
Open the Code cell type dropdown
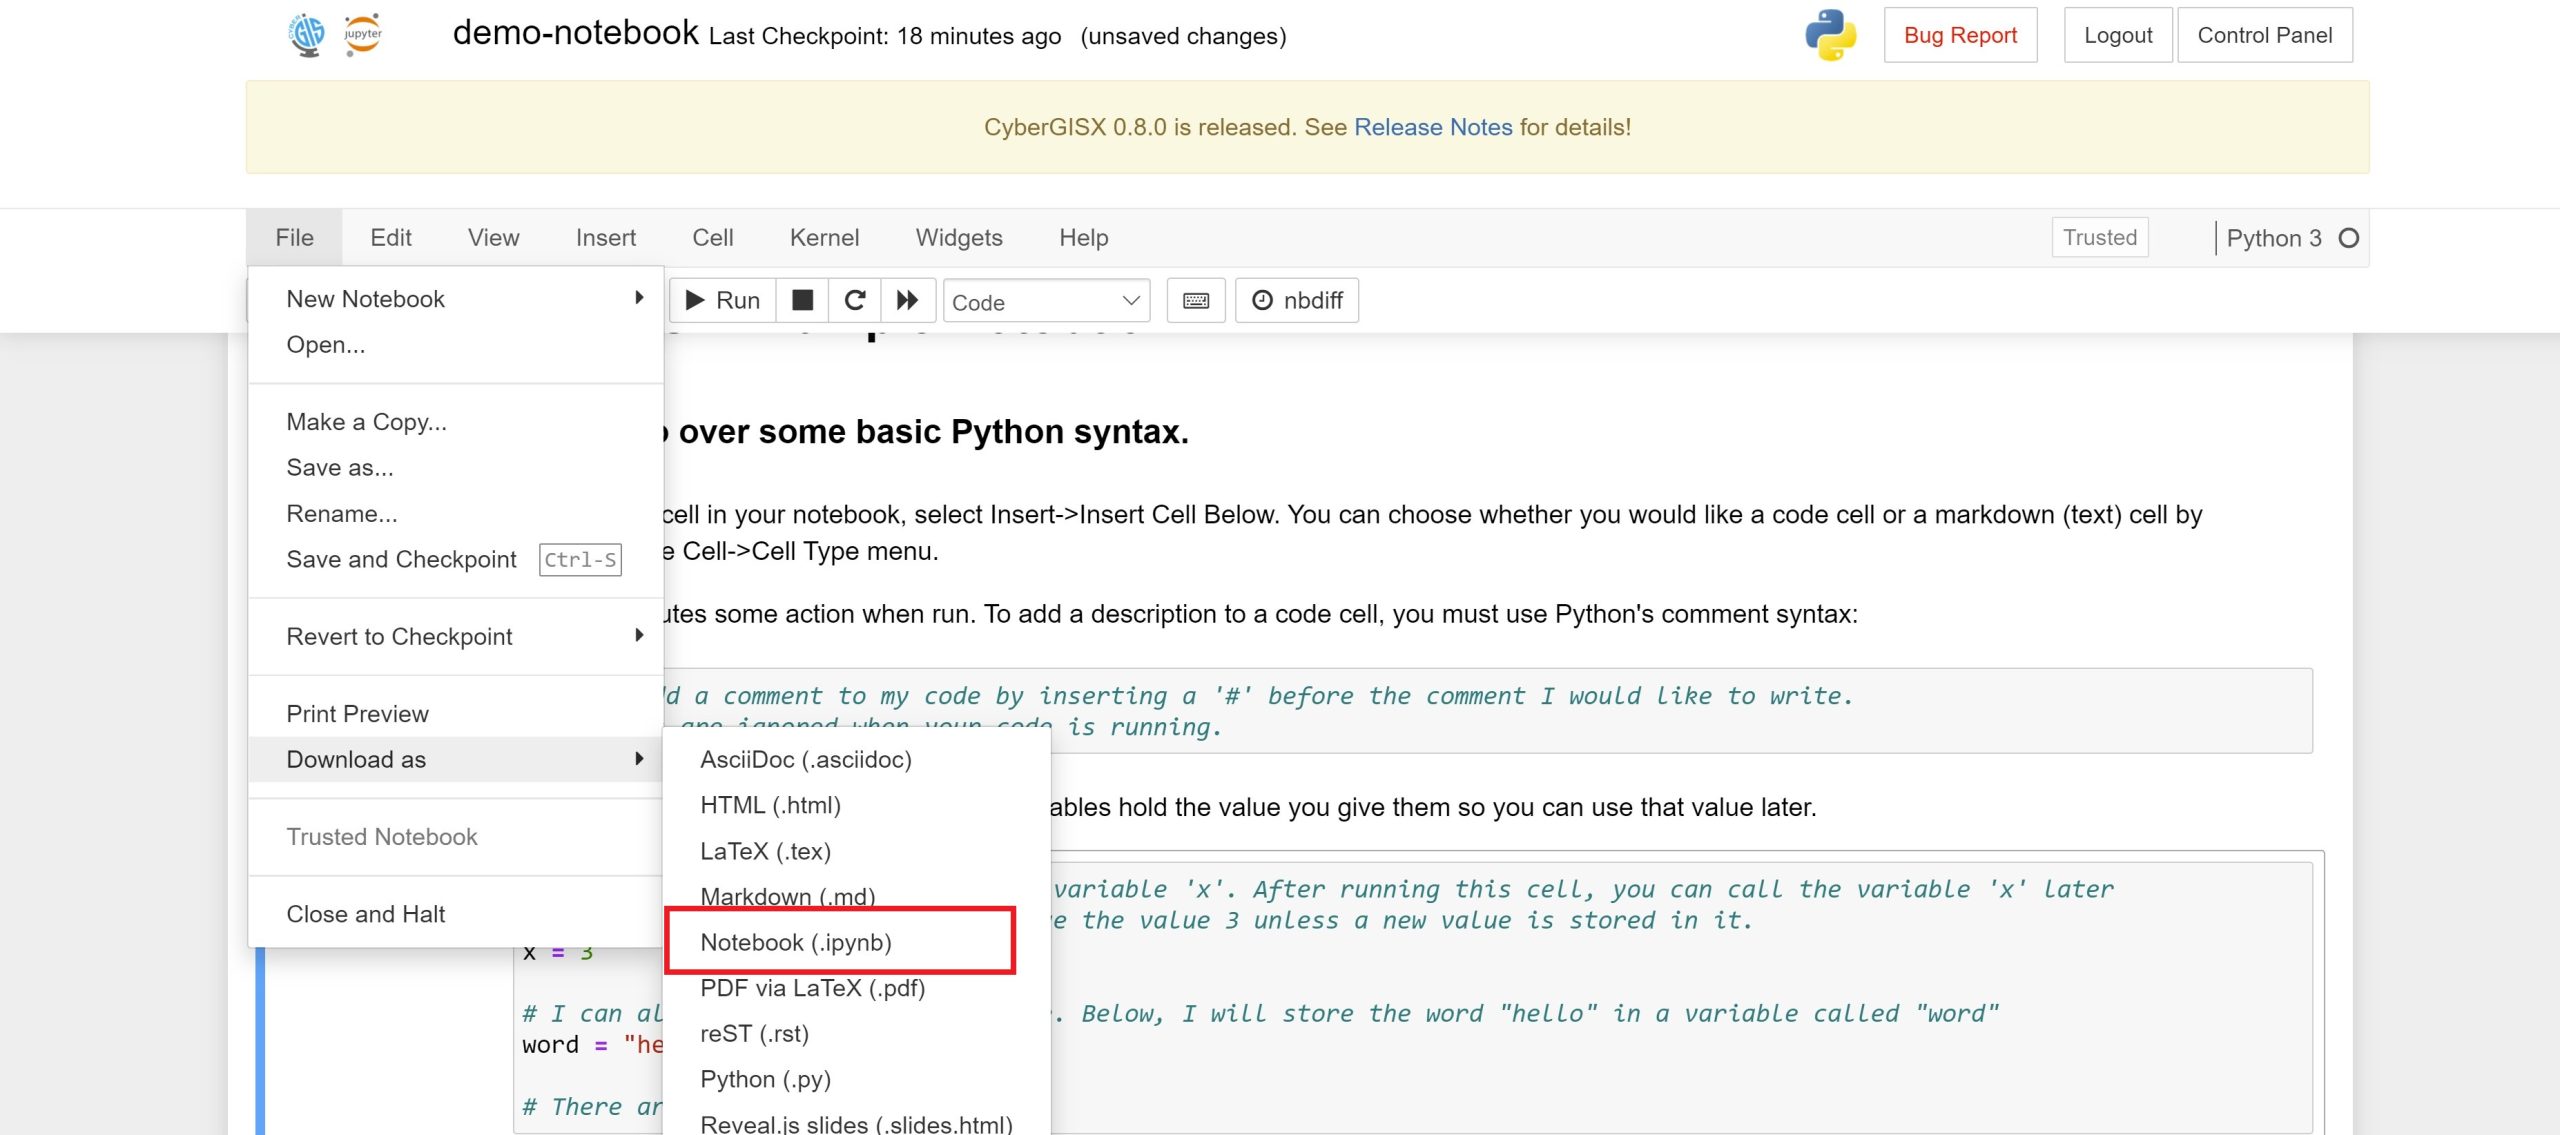coord(1046,301)
